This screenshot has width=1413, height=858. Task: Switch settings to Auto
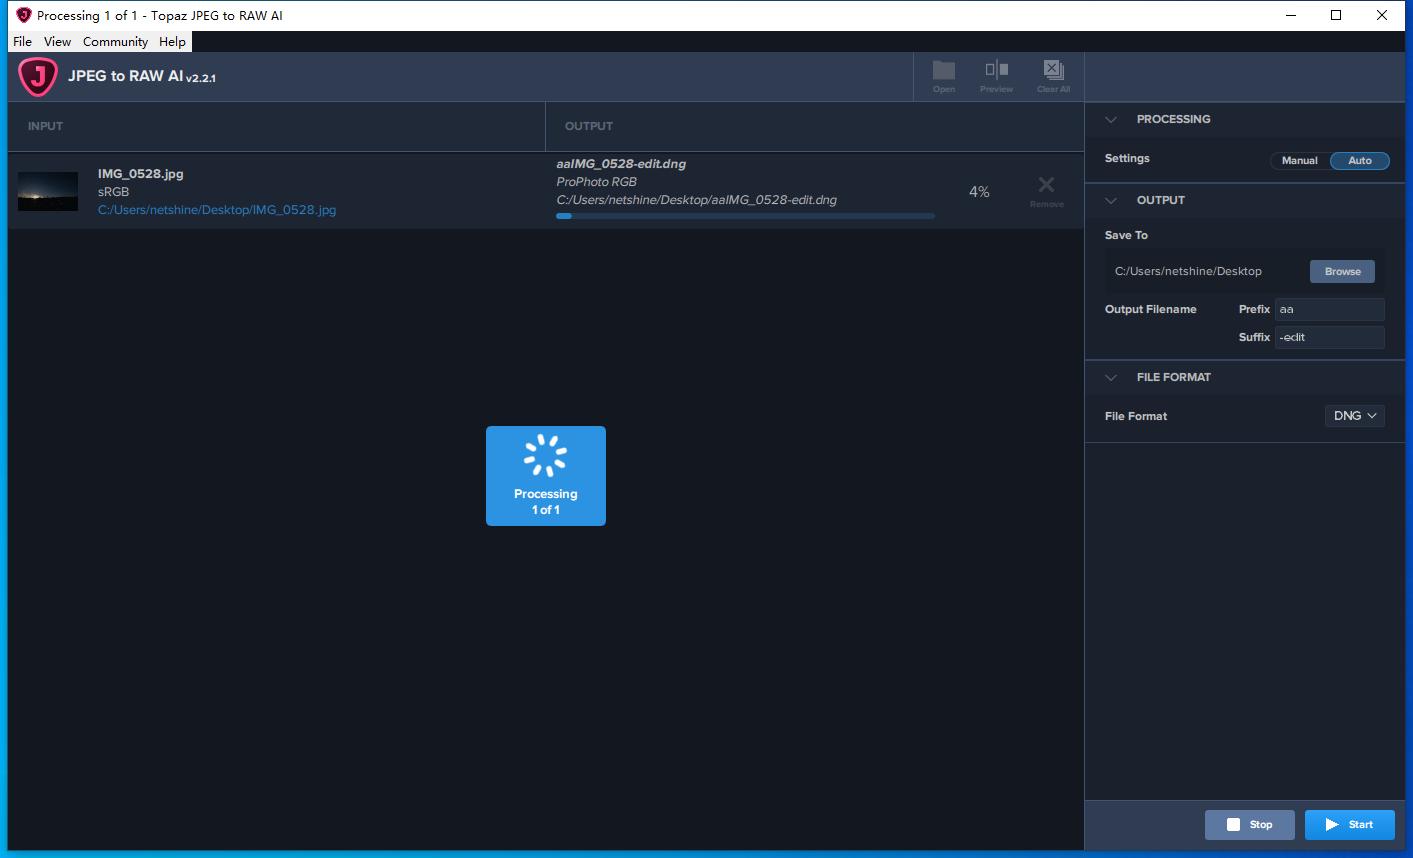pos(1360,160)
